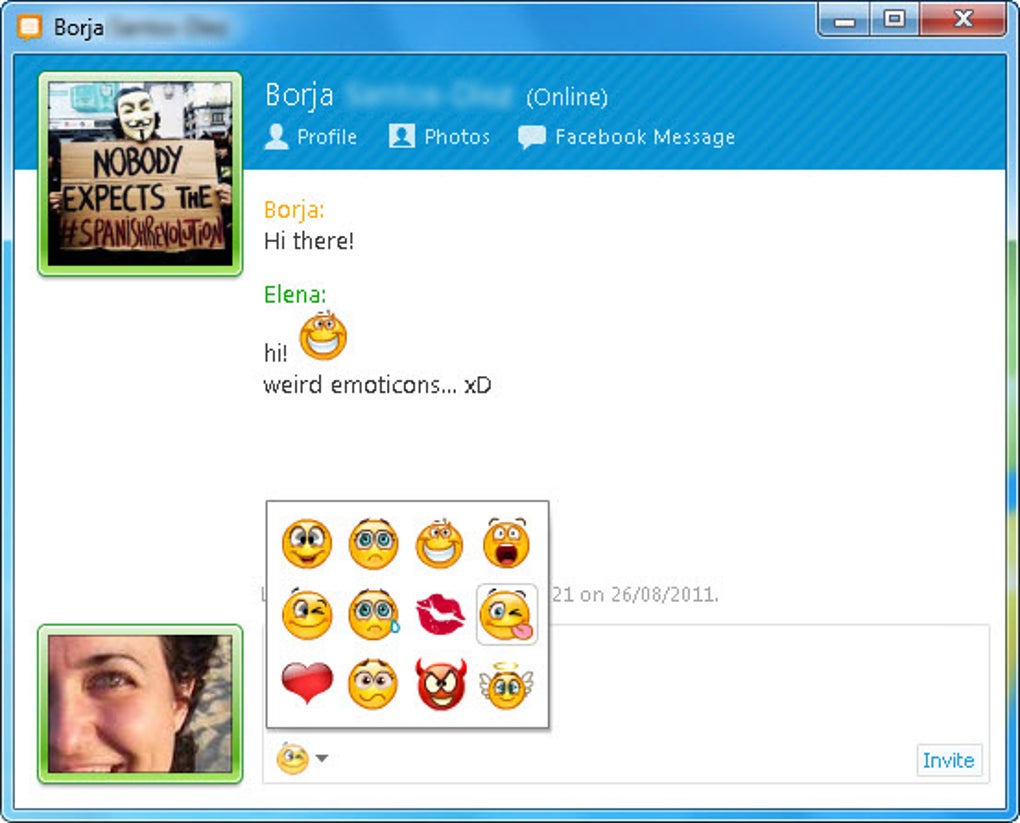Click Borja's profile picture thumbnail
This screenshot has width=1020, height=823.
pyautogui.click(x=140, y=174)
